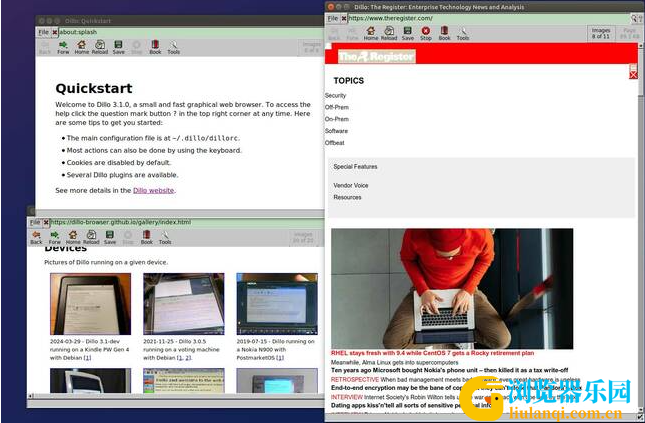Viewport: 645px width, 423px height.
Task: Open RHEL stays fresh with 9.4 headline
Action: pyautogui.click(x=432, y=353)
